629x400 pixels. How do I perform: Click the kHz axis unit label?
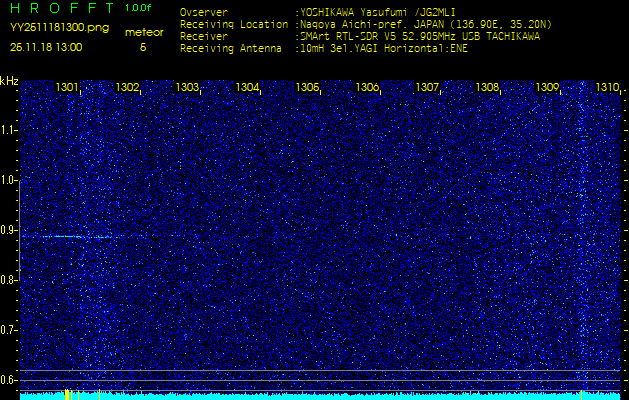pyautogui.click(x=9, y=81)
